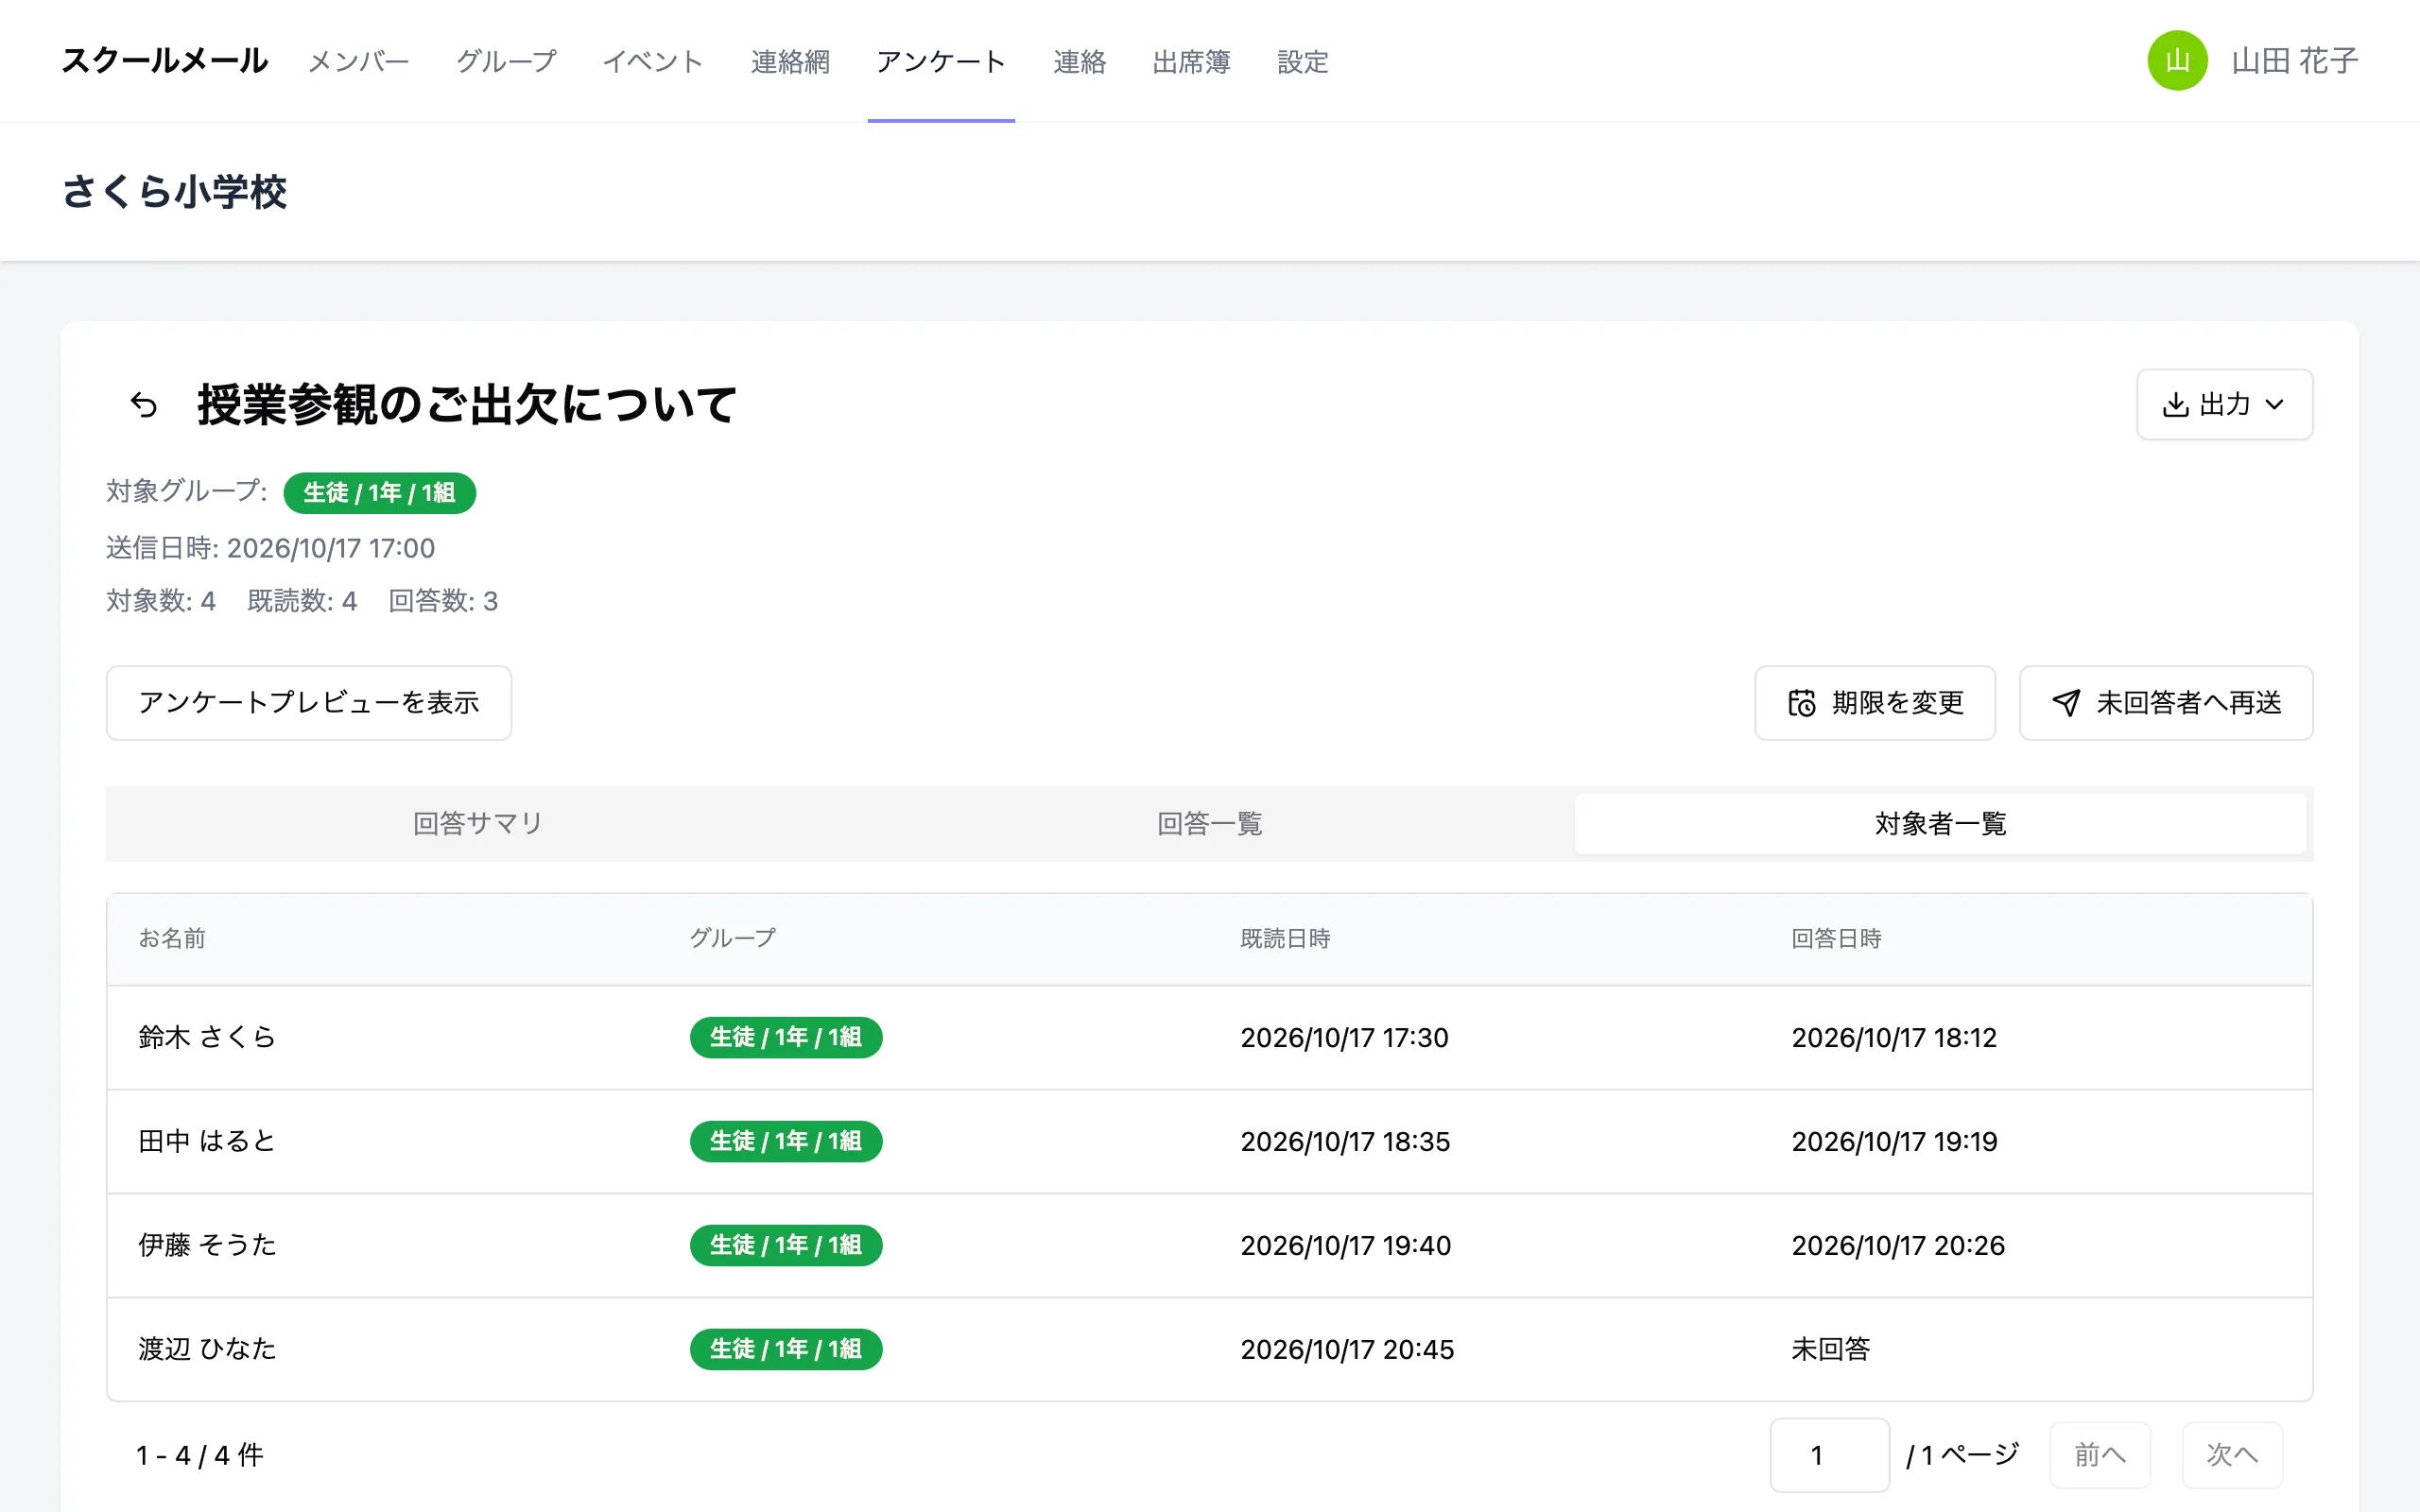Screen dimensions: 2420x1512
Task: Click the name 田中 はると
Action: click(207, 1141)
